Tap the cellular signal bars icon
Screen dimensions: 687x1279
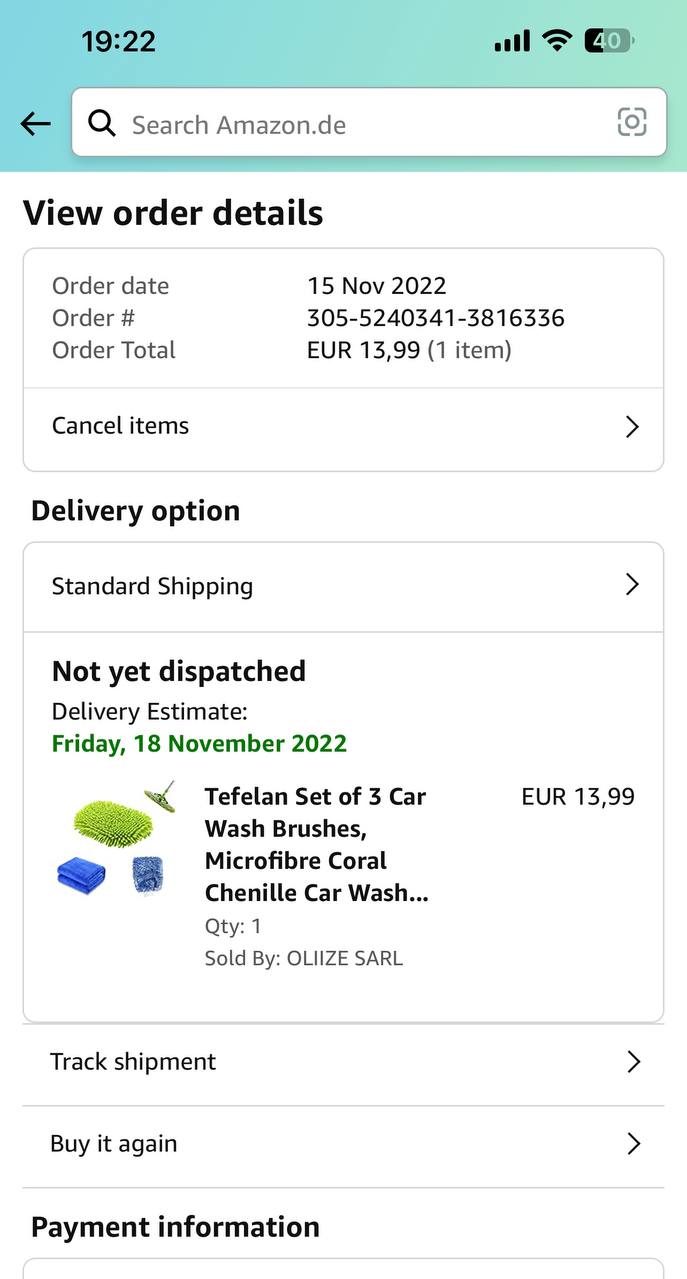pyautogui.click(x=512, y=42)
